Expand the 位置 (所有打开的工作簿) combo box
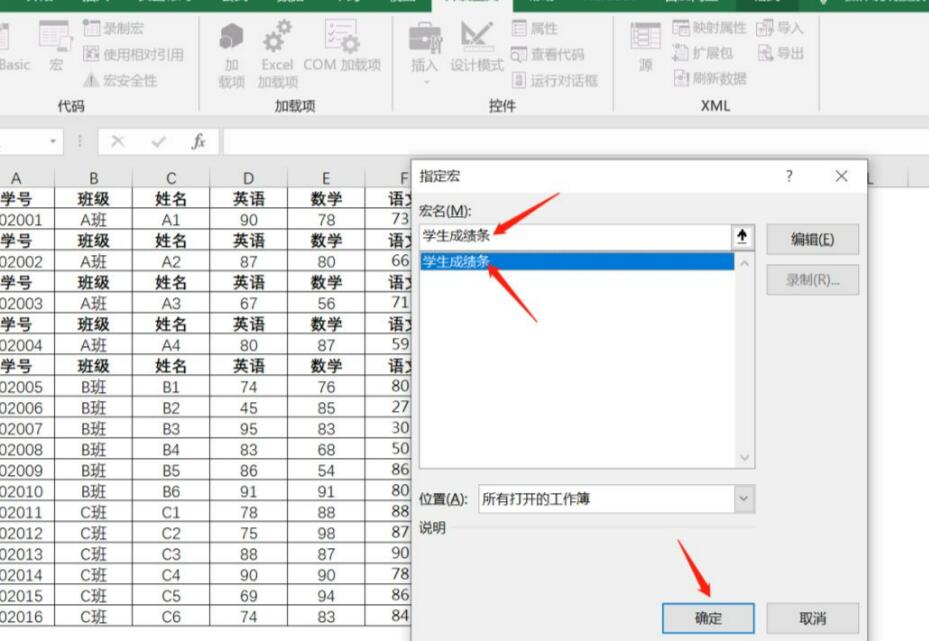929x641 pixels. 744,498
